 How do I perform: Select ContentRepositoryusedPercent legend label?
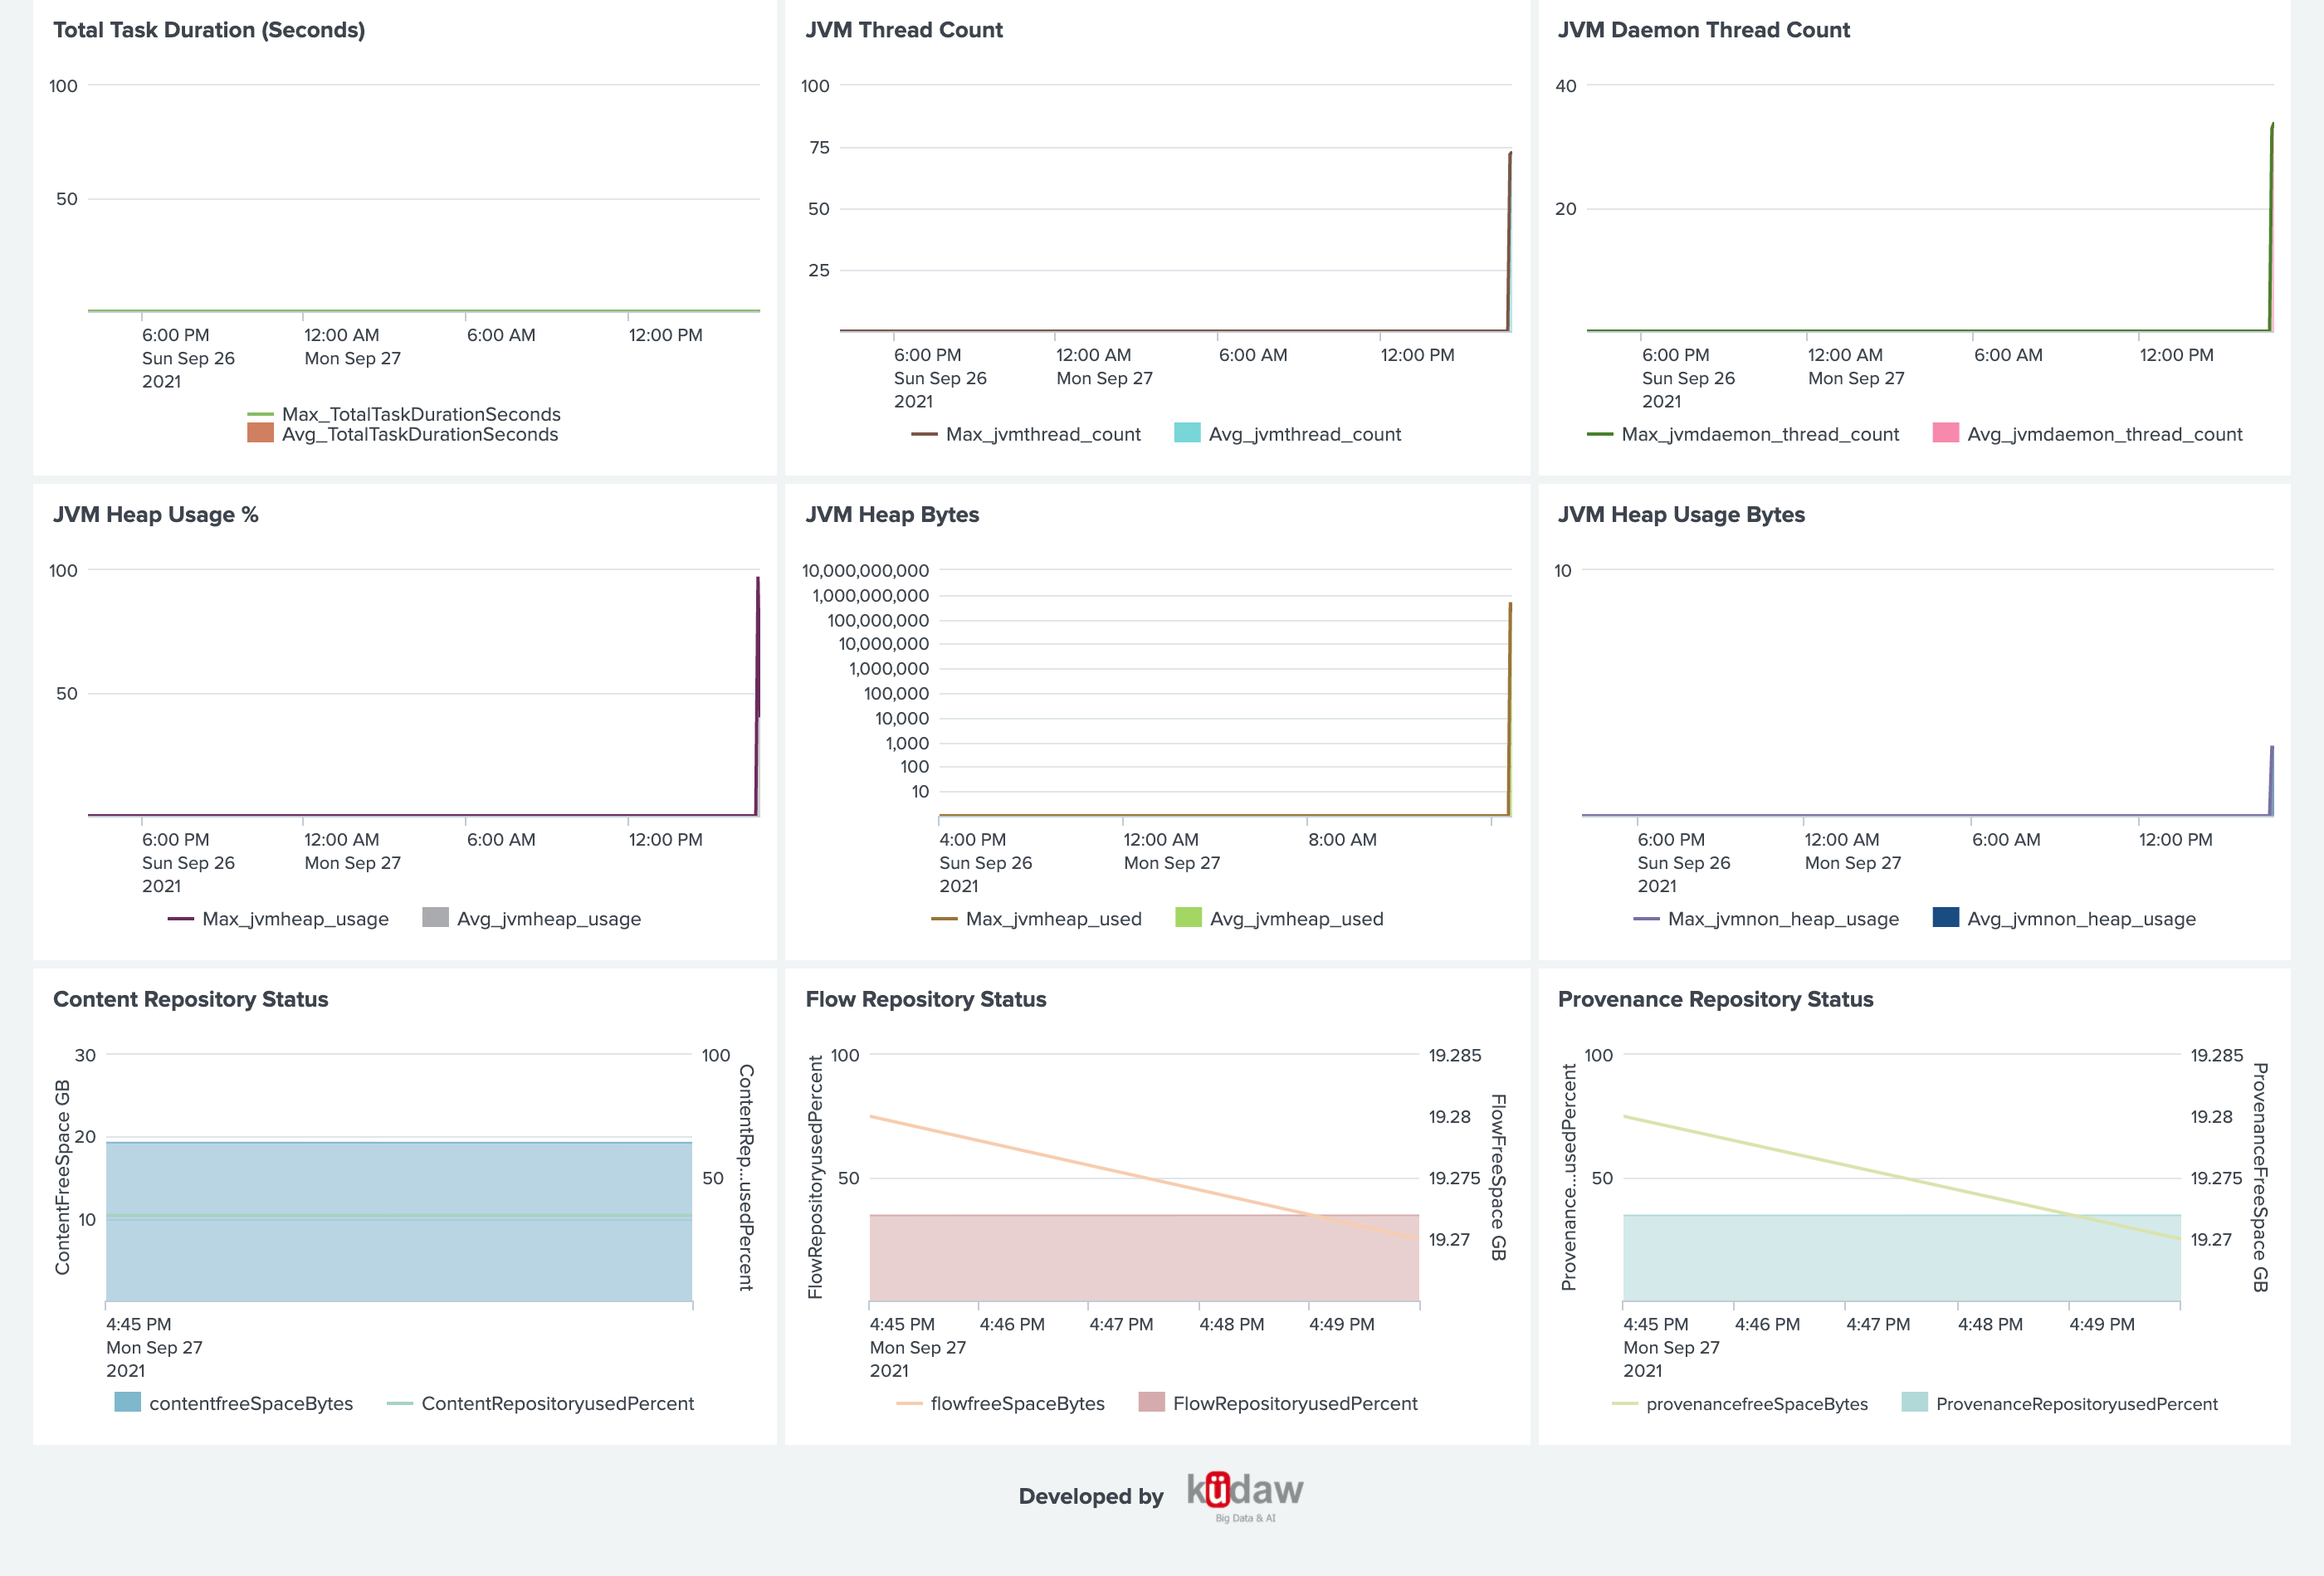558,1403
